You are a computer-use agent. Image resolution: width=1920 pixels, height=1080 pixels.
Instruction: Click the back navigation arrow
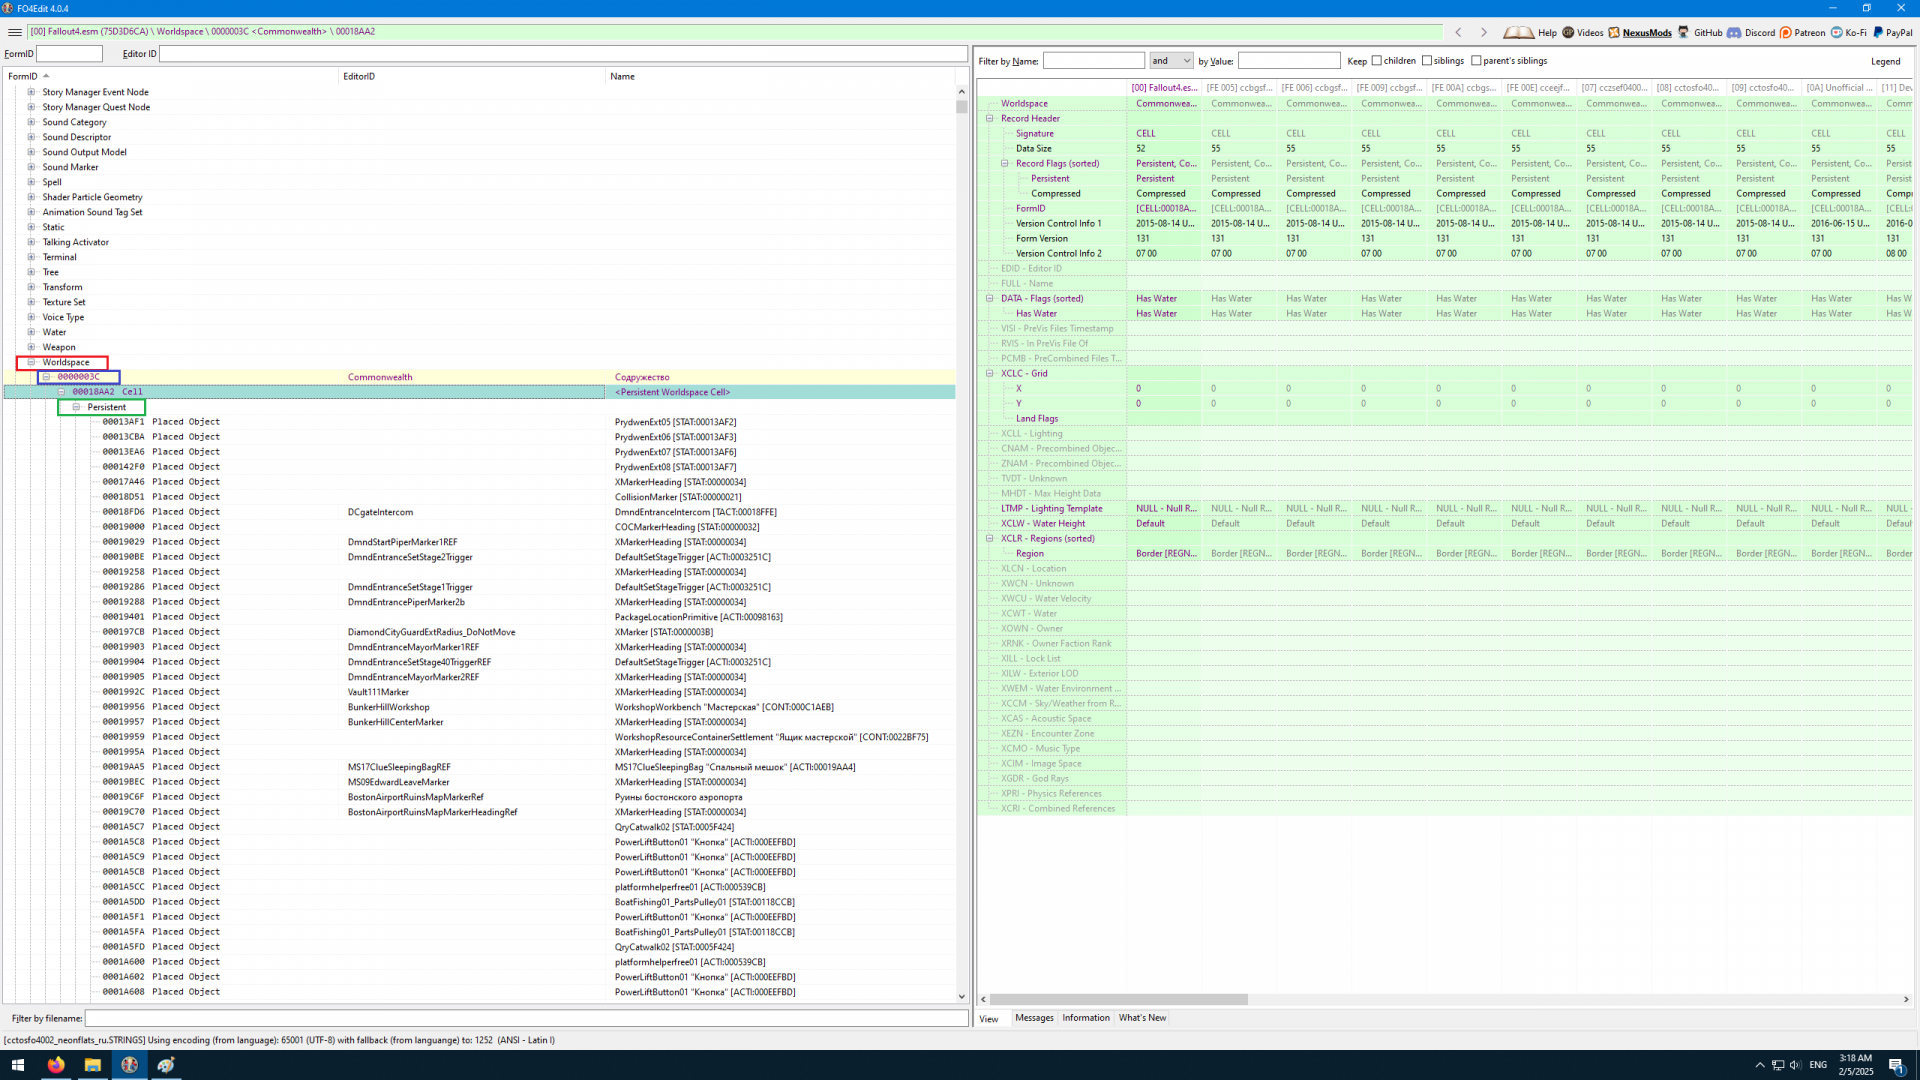coord(1458,32)
